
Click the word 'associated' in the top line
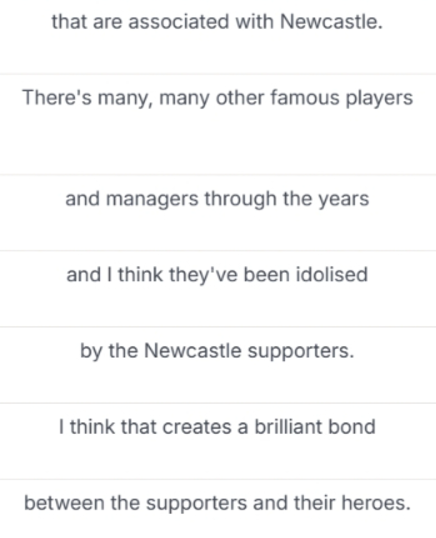179,22
